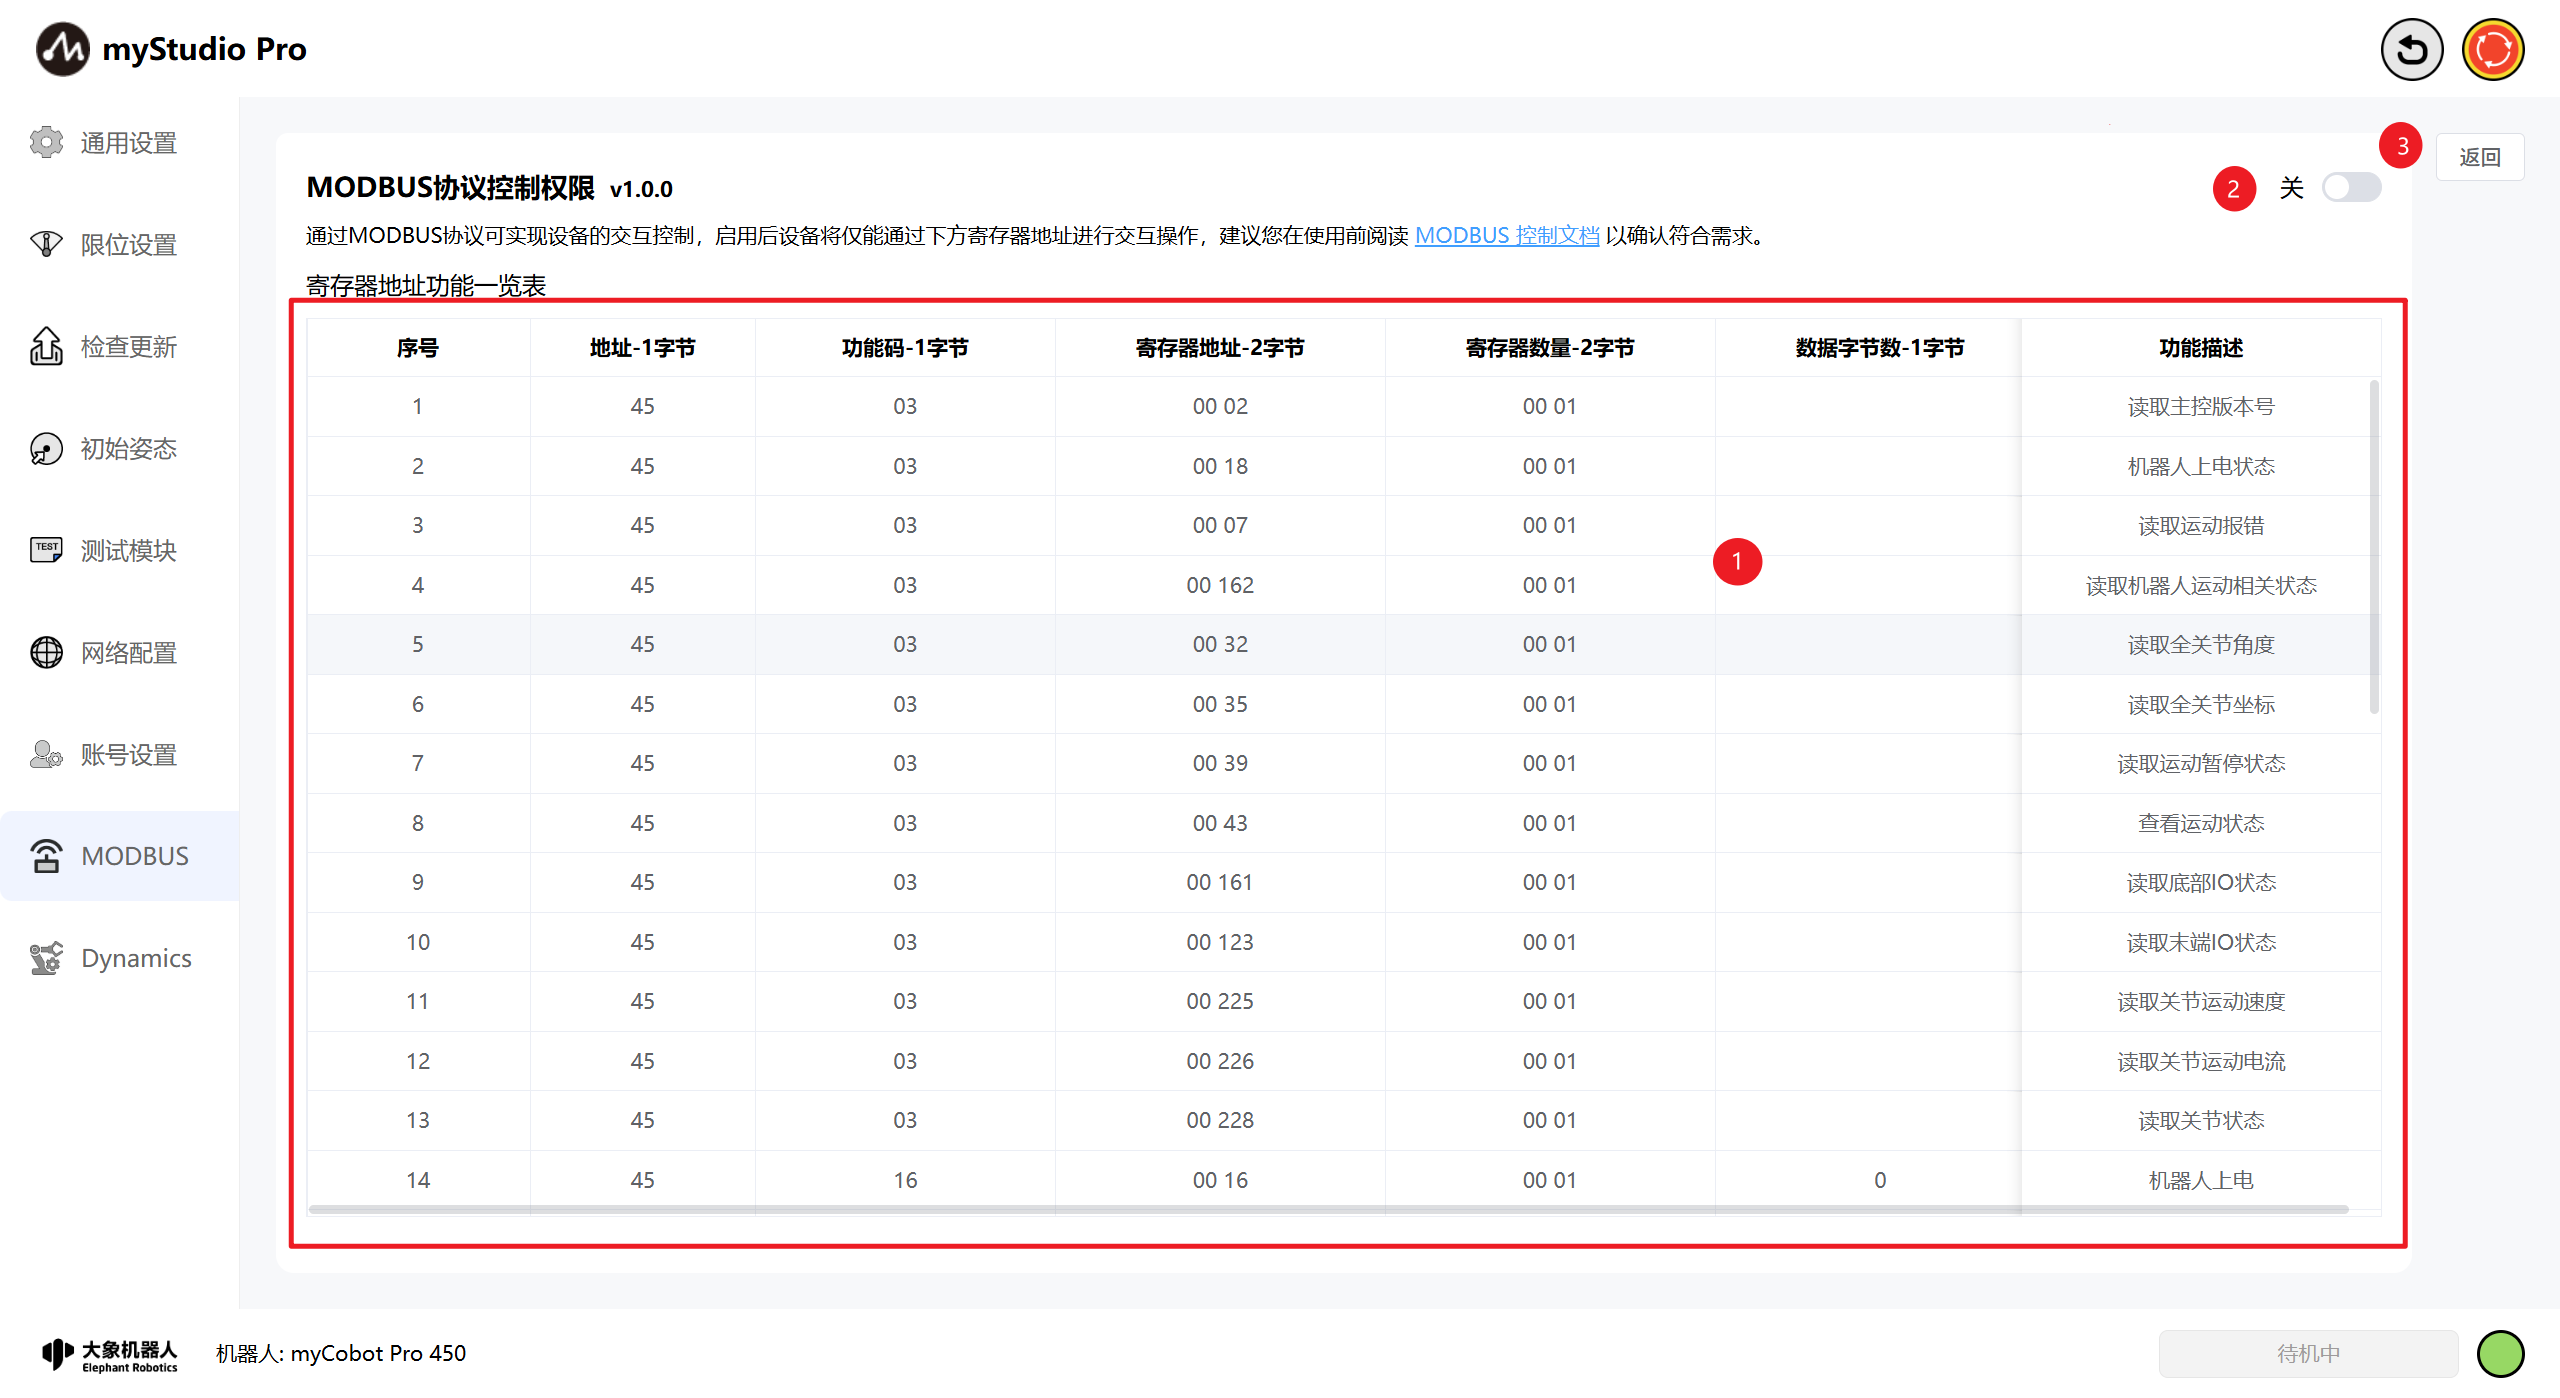2560x1398 pixels.
Task: Click the 账号设置 account icon
Action: tap(46, 754)
